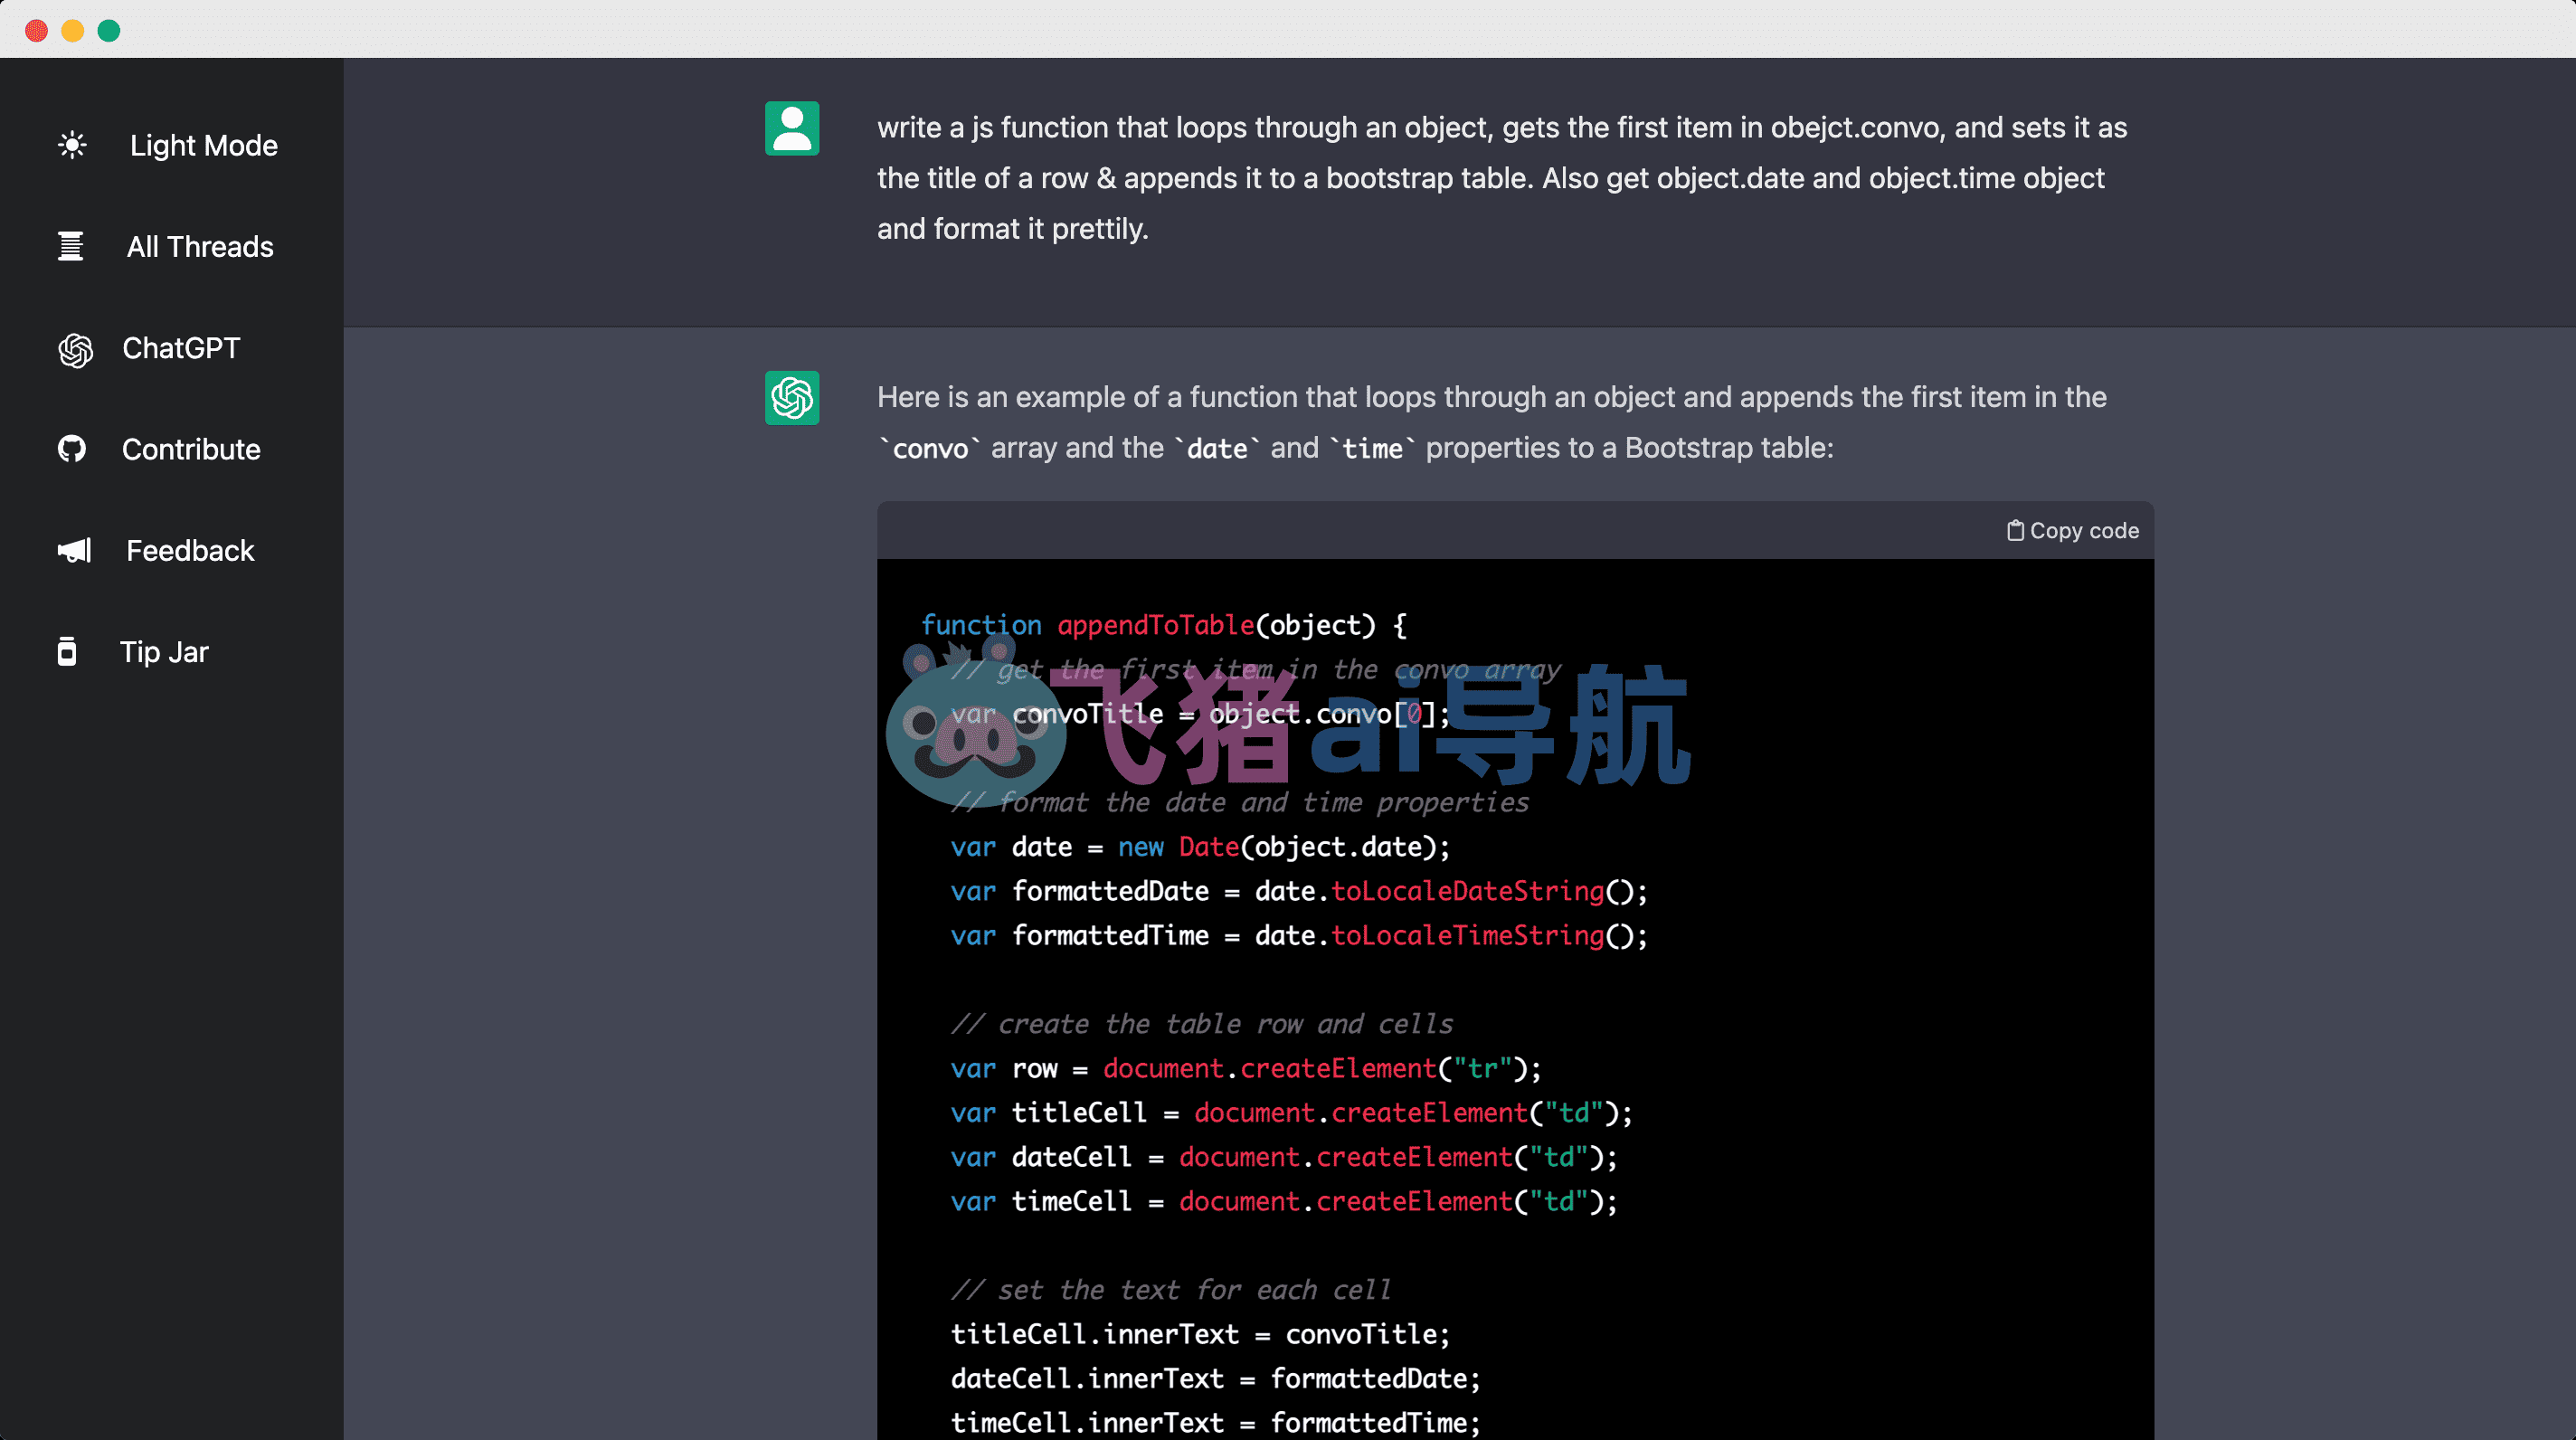Click the '// create the table row and cells' comment

[x=1202, y=1024]
